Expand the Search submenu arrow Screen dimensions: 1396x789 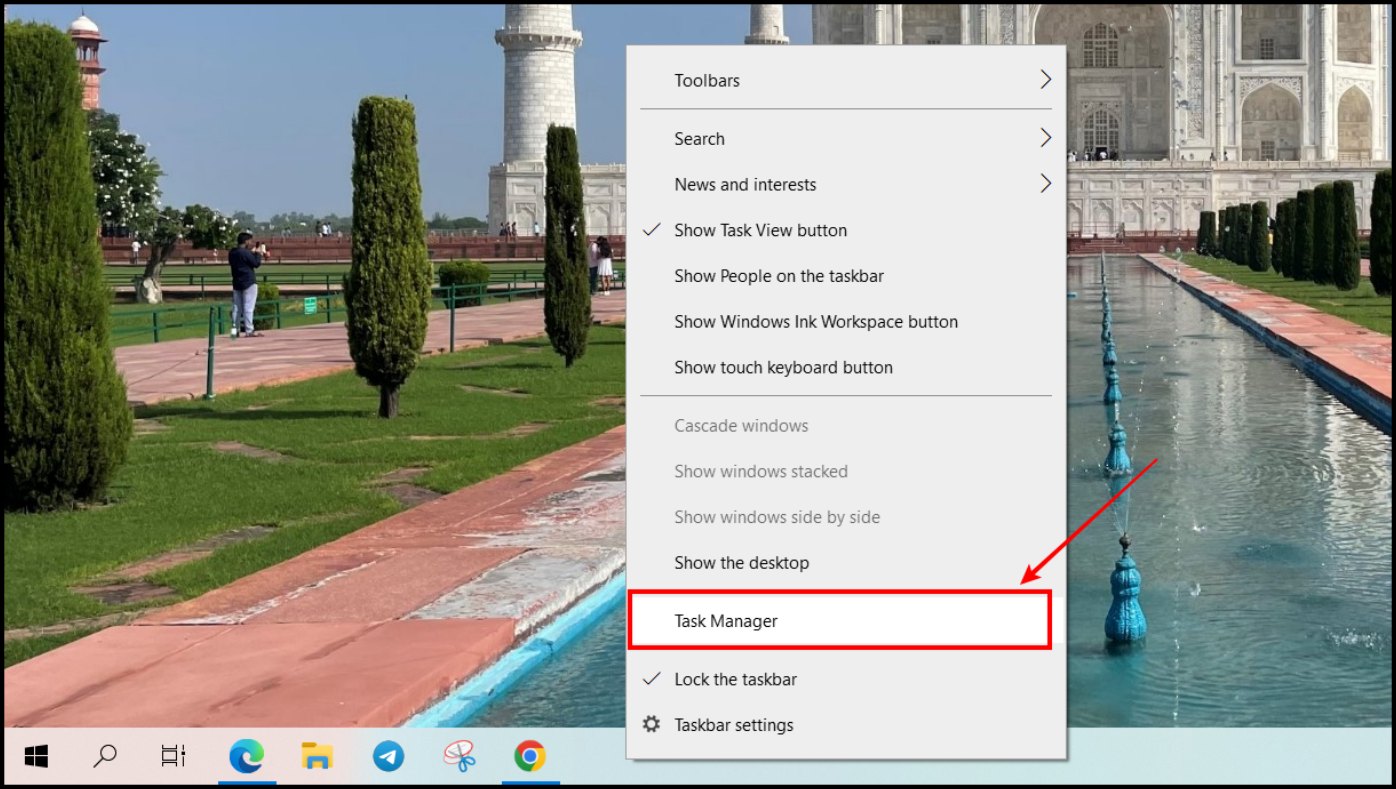[x=1045, y=138]
